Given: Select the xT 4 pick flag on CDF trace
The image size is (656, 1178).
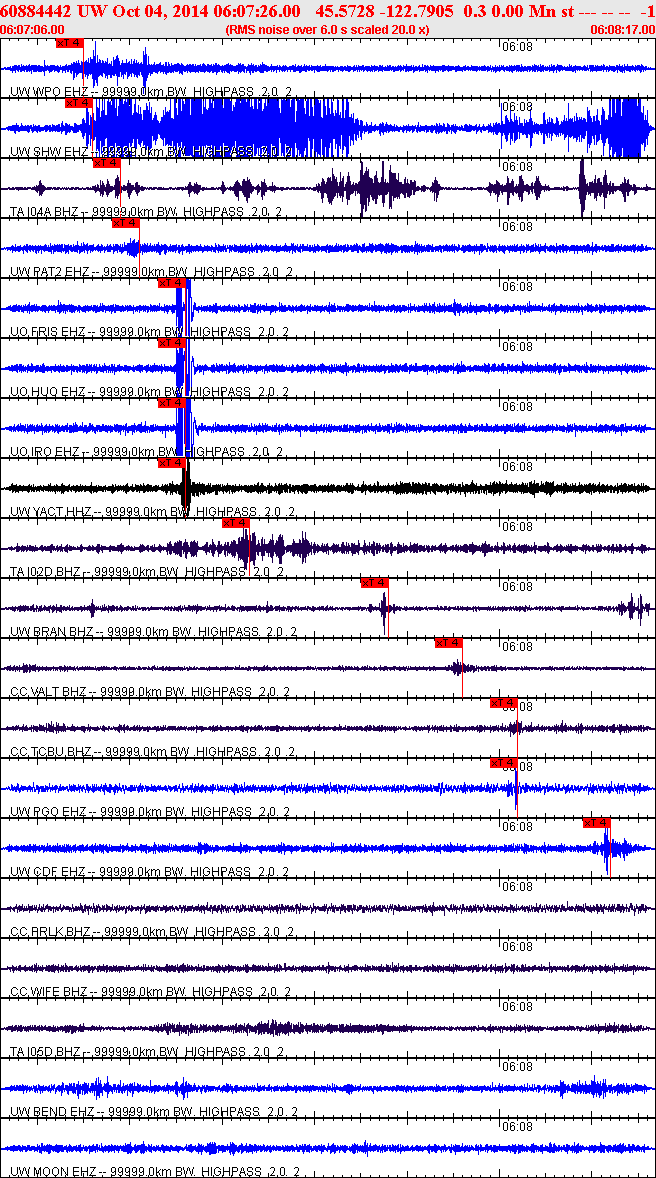Looking at the screenshot, I should (x=597, y=823).
